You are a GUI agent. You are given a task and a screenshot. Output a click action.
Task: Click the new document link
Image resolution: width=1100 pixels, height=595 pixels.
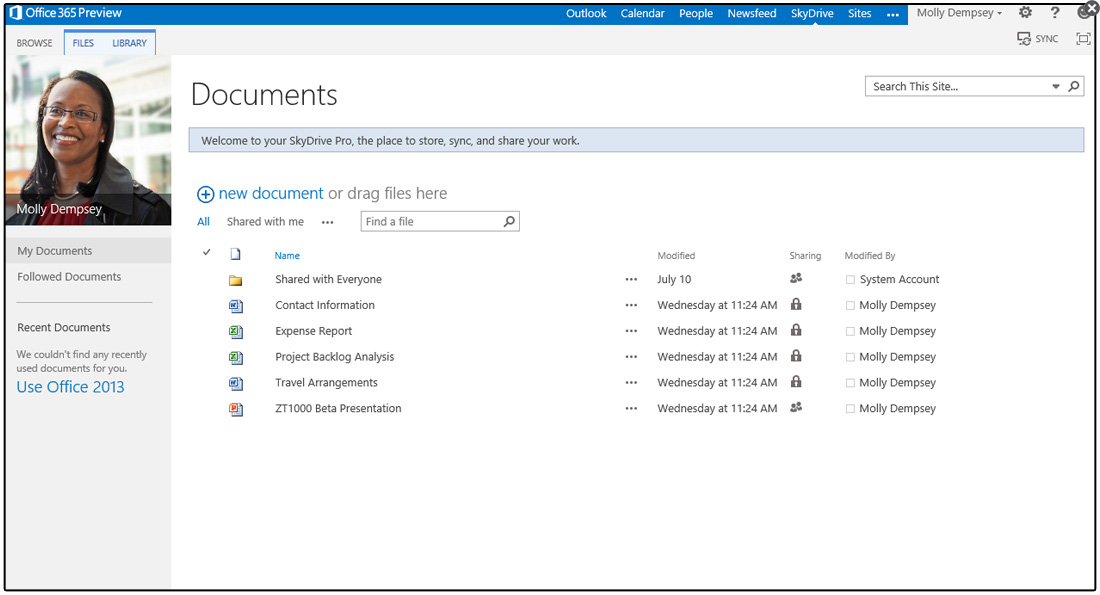(x=271, y=193)
